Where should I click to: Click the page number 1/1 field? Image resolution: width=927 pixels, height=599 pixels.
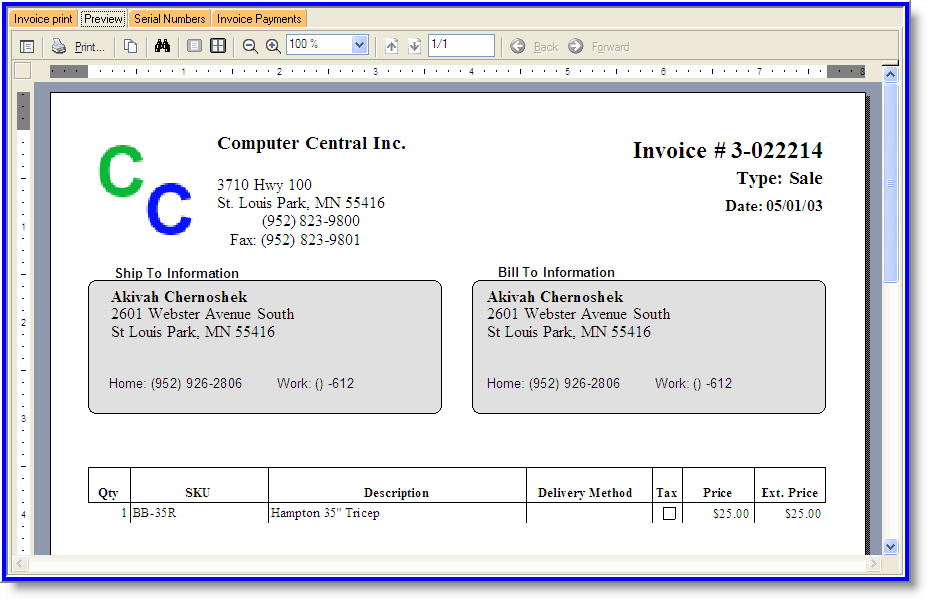tap(460, 45)
